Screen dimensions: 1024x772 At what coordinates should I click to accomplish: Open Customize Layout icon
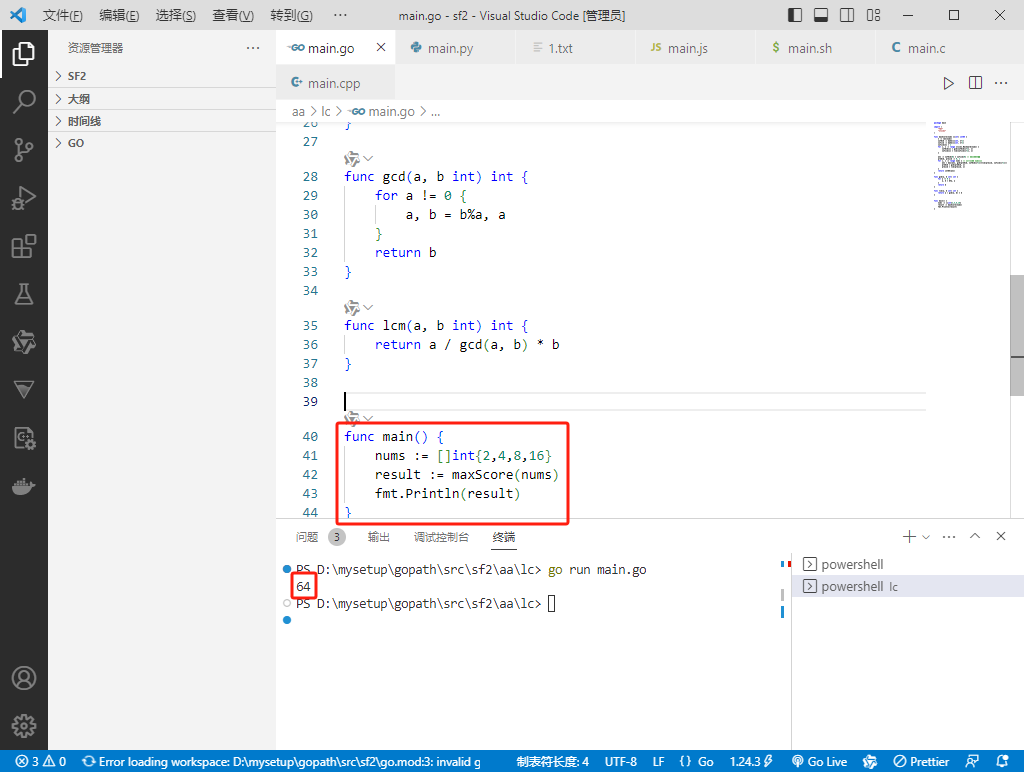[x=873, y=15]
